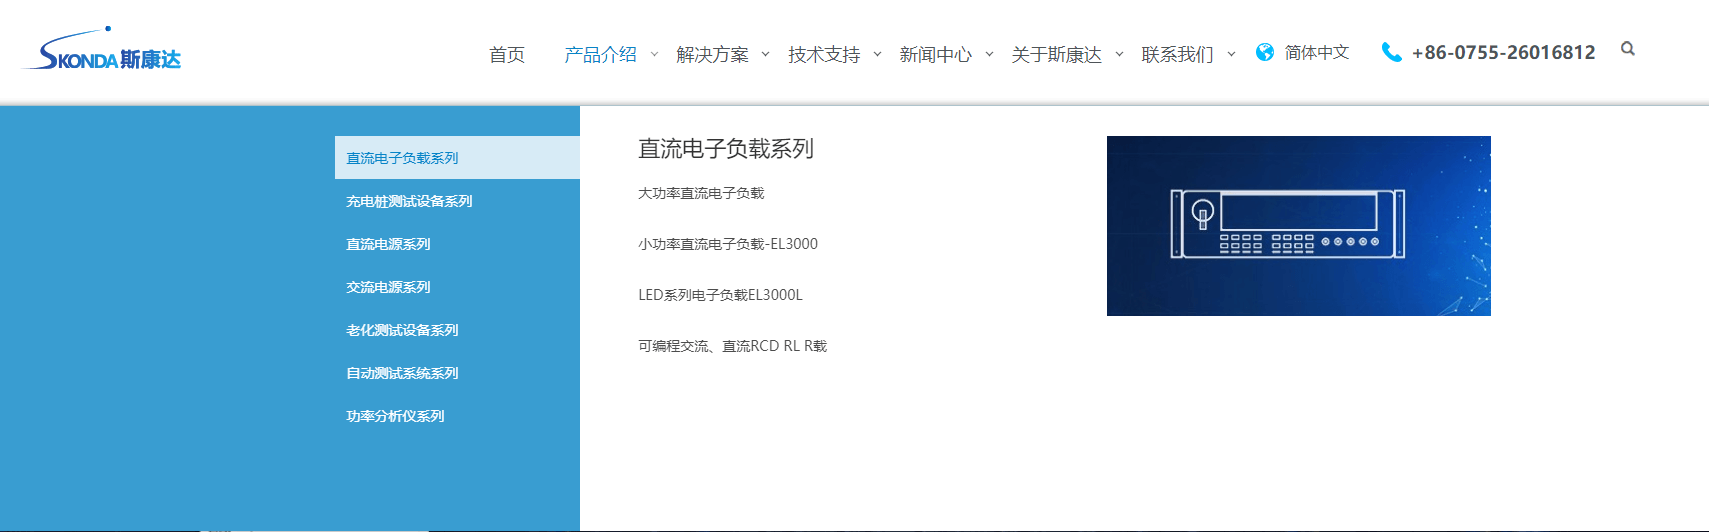
Task: Click the Skonda logo
Action: click(x=102, y=52)
